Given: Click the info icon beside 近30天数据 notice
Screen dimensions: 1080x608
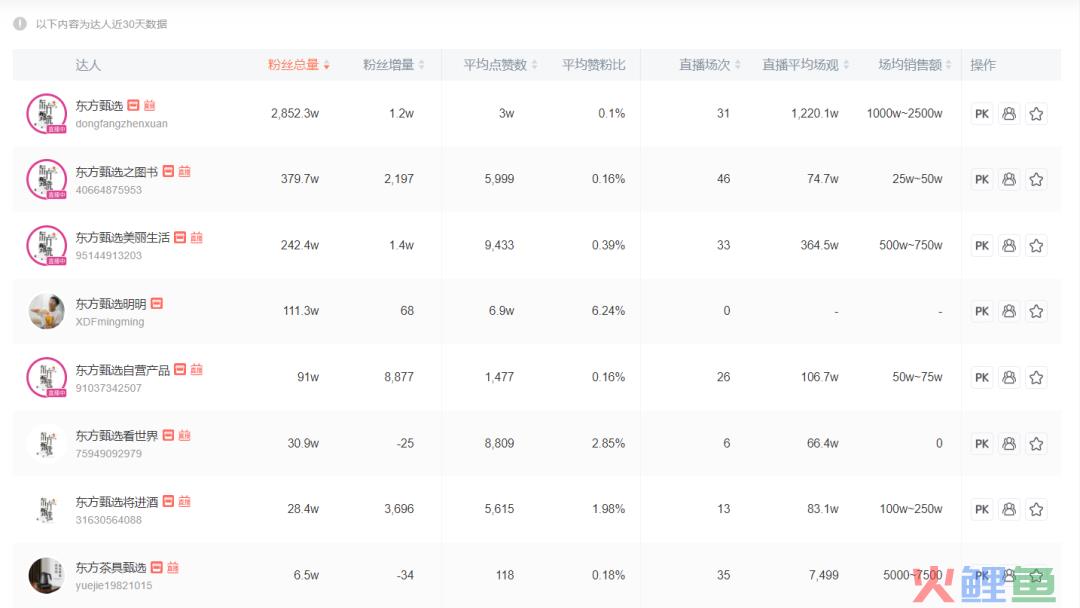Looking at the screenshot, I should click(x=20, y=24).
